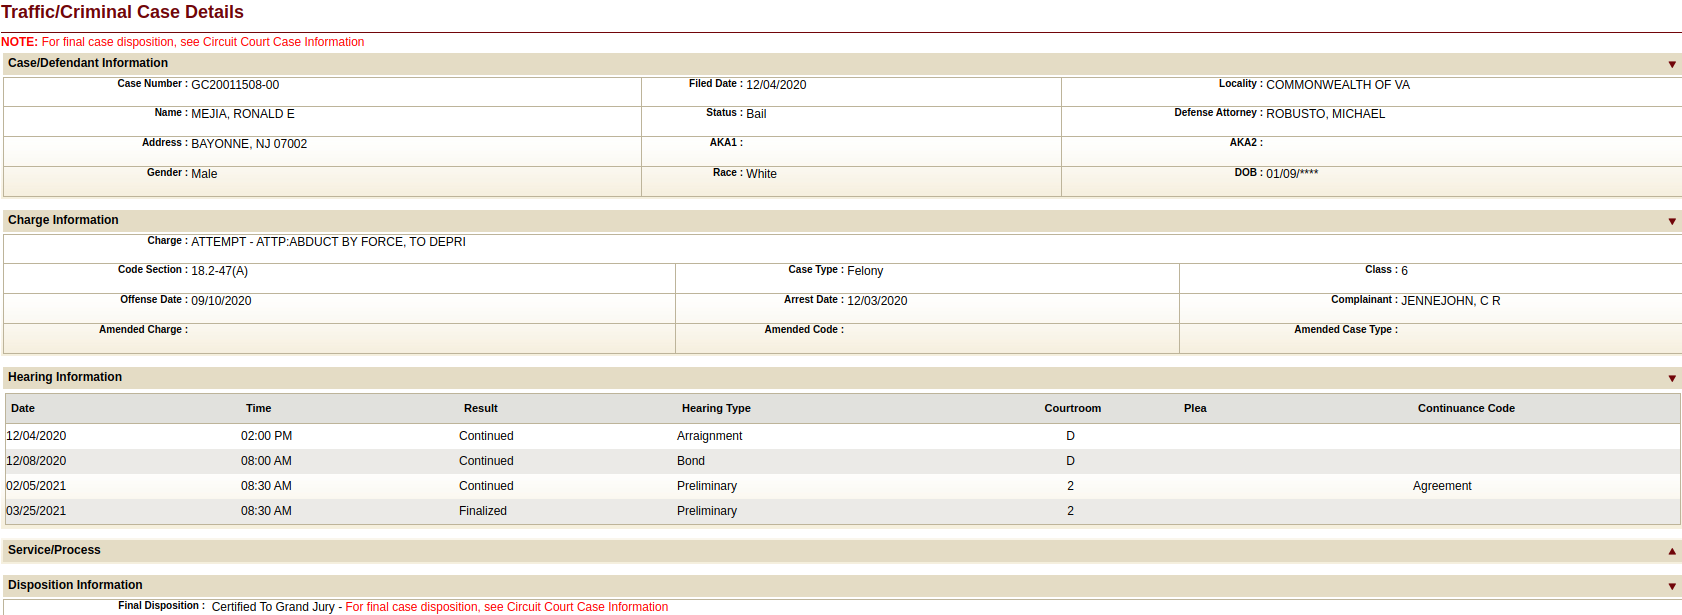This screenshot has height=615, width=1682.
Task: Click Preliminary hearing type for 03/25/2021
Action: pos(707,511)
